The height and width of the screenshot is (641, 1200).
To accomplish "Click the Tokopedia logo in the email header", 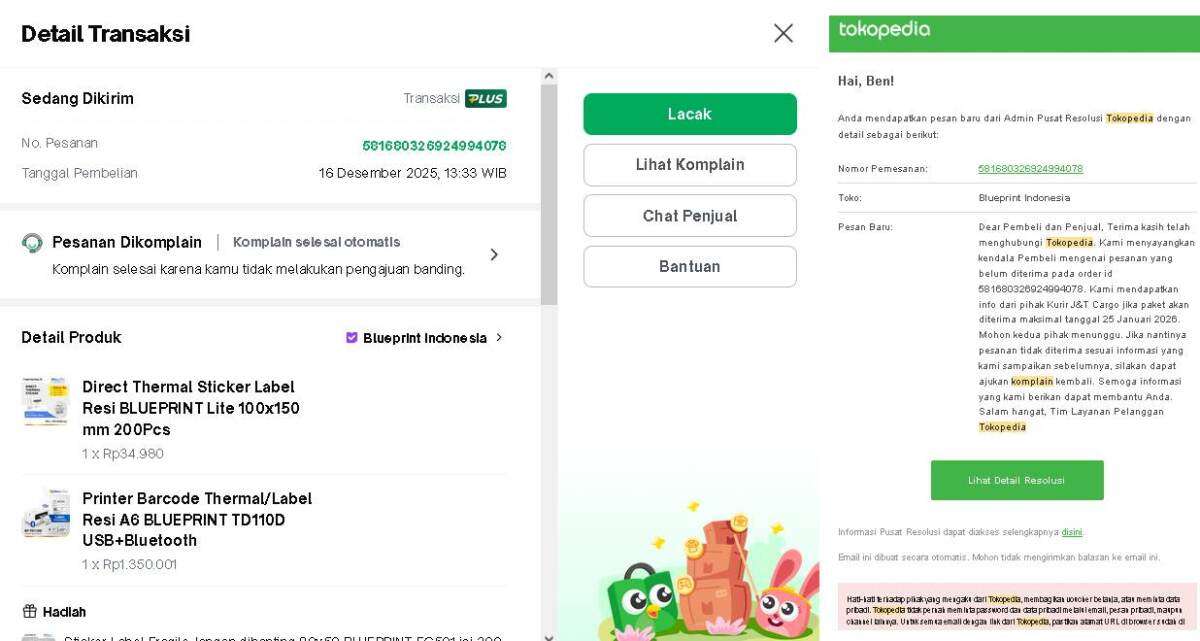I will (884, 30).
